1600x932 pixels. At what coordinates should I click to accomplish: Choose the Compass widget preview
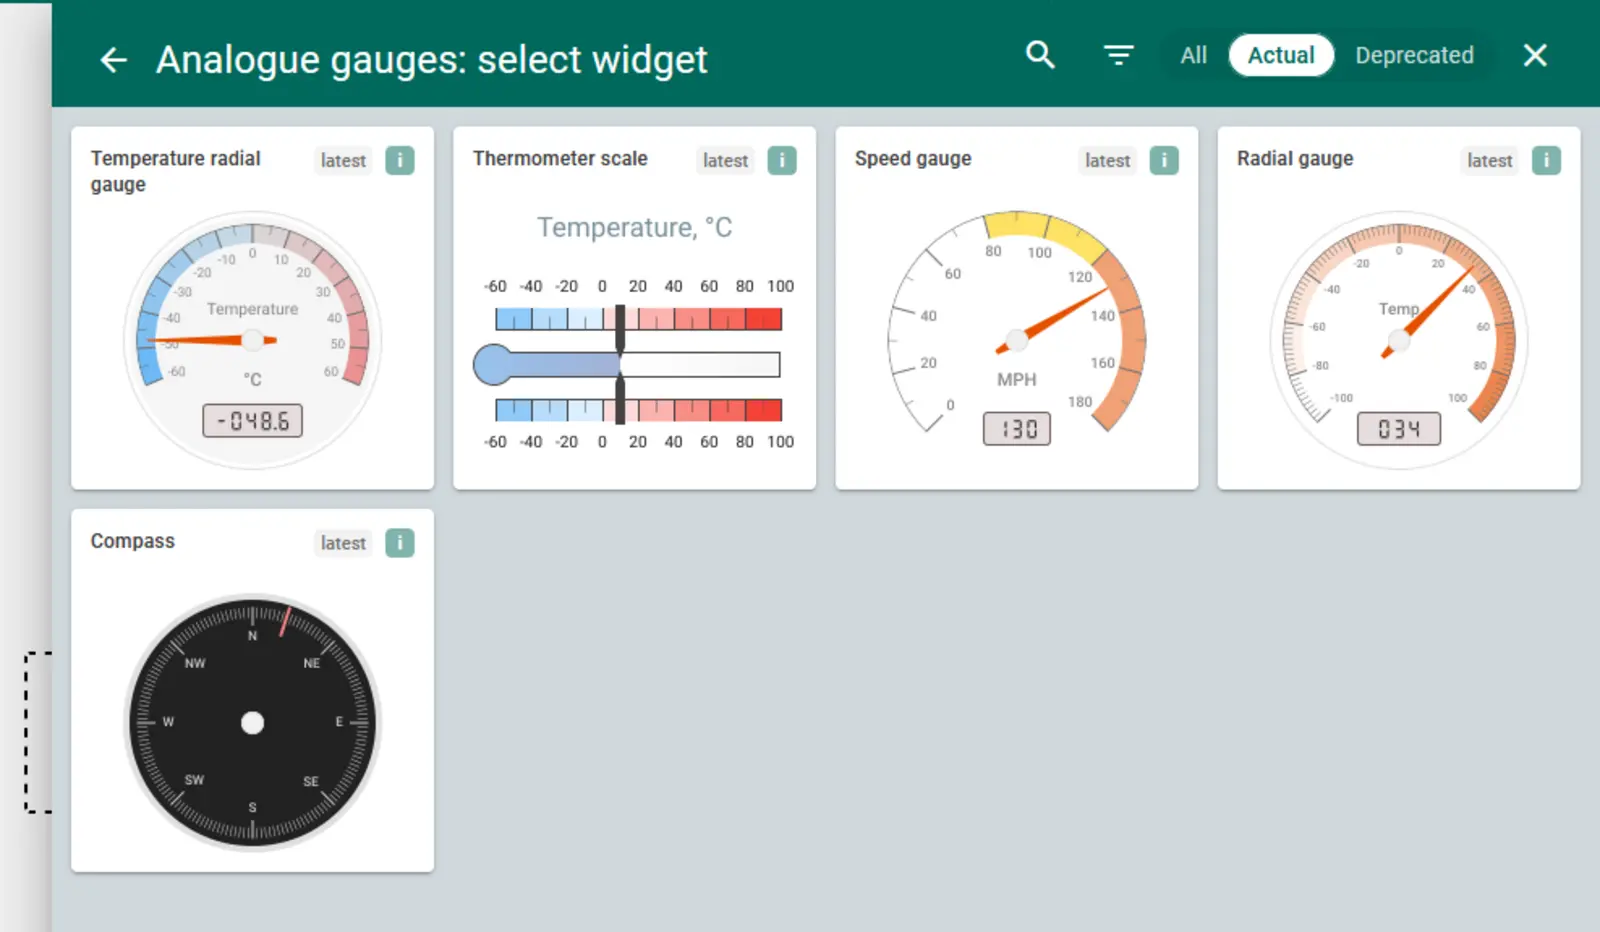point(252,723)
